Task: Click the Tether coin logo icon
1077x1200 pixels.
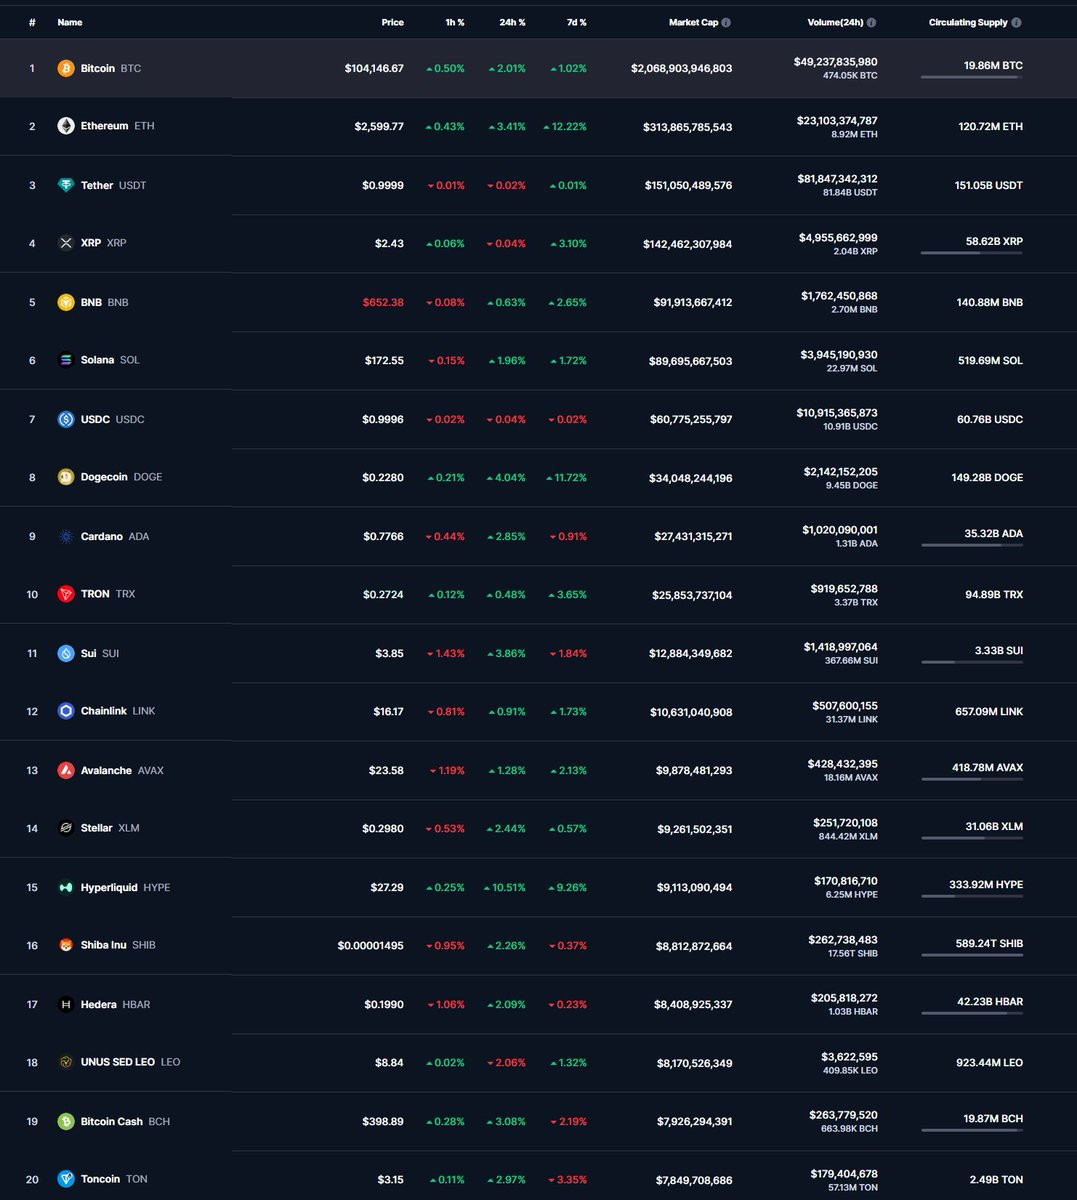Action: click(x=66, y=185)
